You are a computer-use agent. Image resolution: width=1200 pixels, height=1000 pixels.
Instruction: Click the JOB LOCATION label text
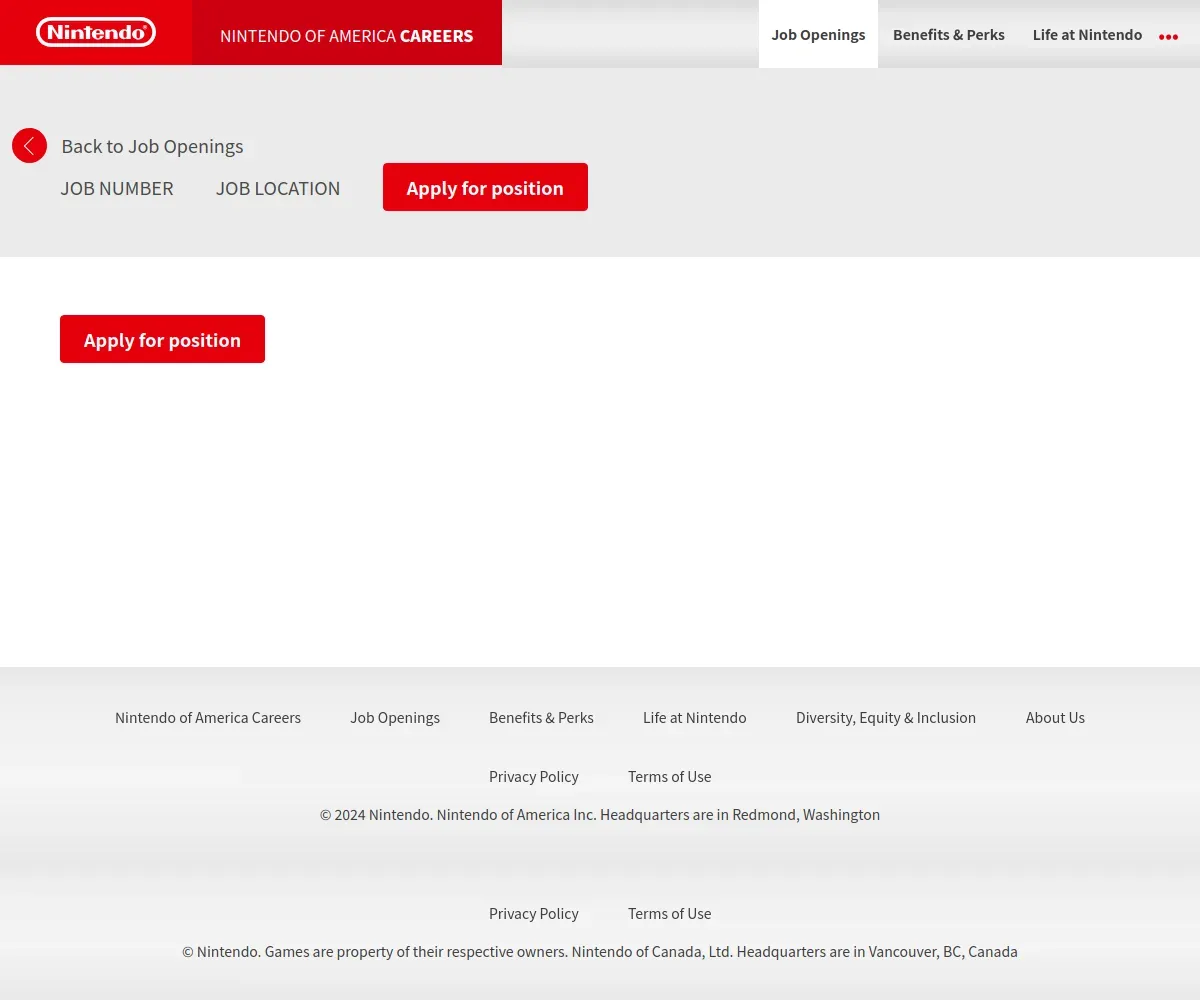(278, 188)
